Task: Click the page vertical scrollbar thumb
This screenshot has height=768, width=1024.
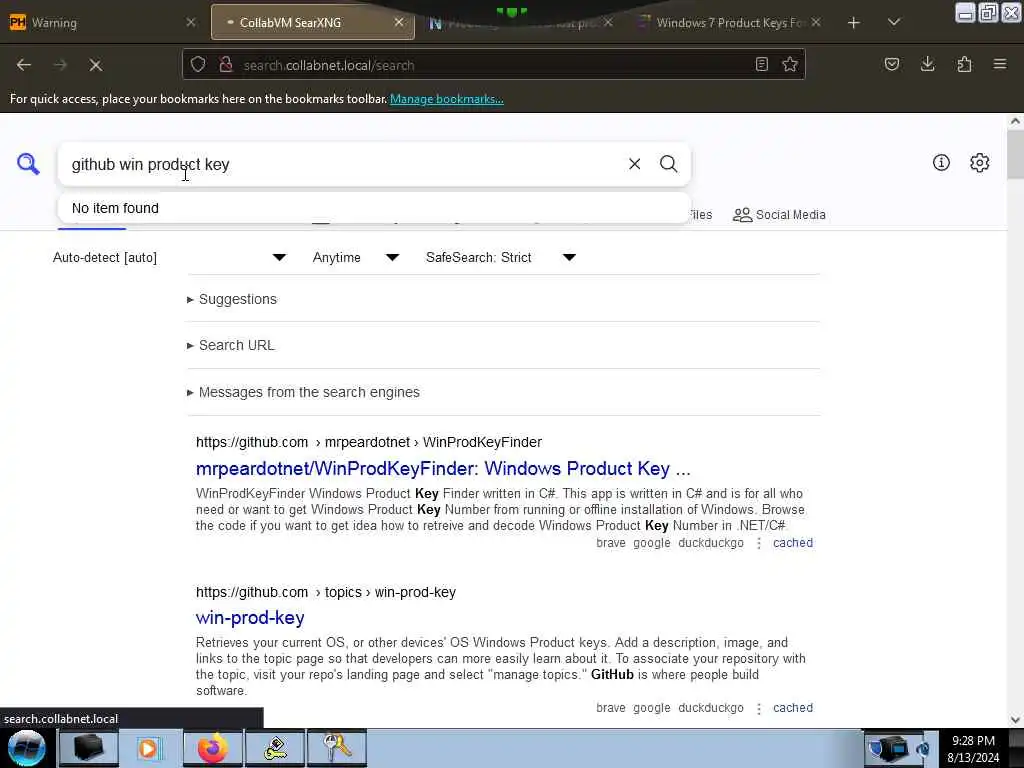Action: click(1015, 154)
